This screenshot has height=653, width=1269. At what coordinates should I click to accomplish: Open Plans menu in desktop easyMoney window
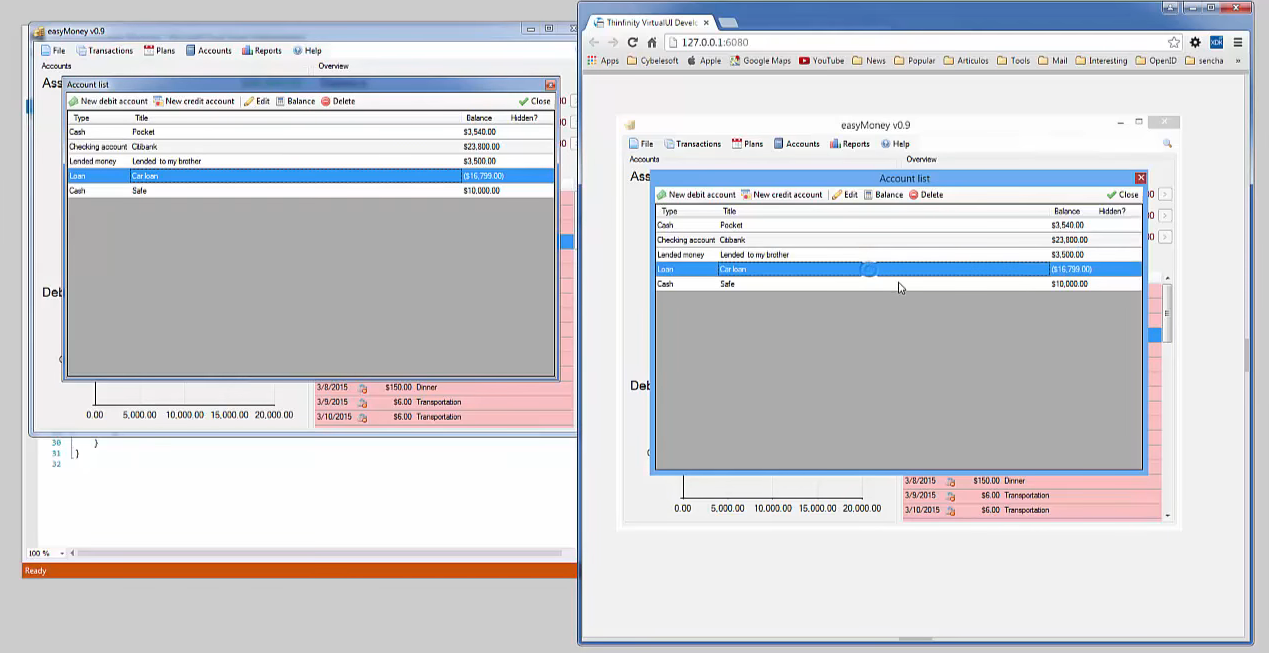tap(159, 50)
